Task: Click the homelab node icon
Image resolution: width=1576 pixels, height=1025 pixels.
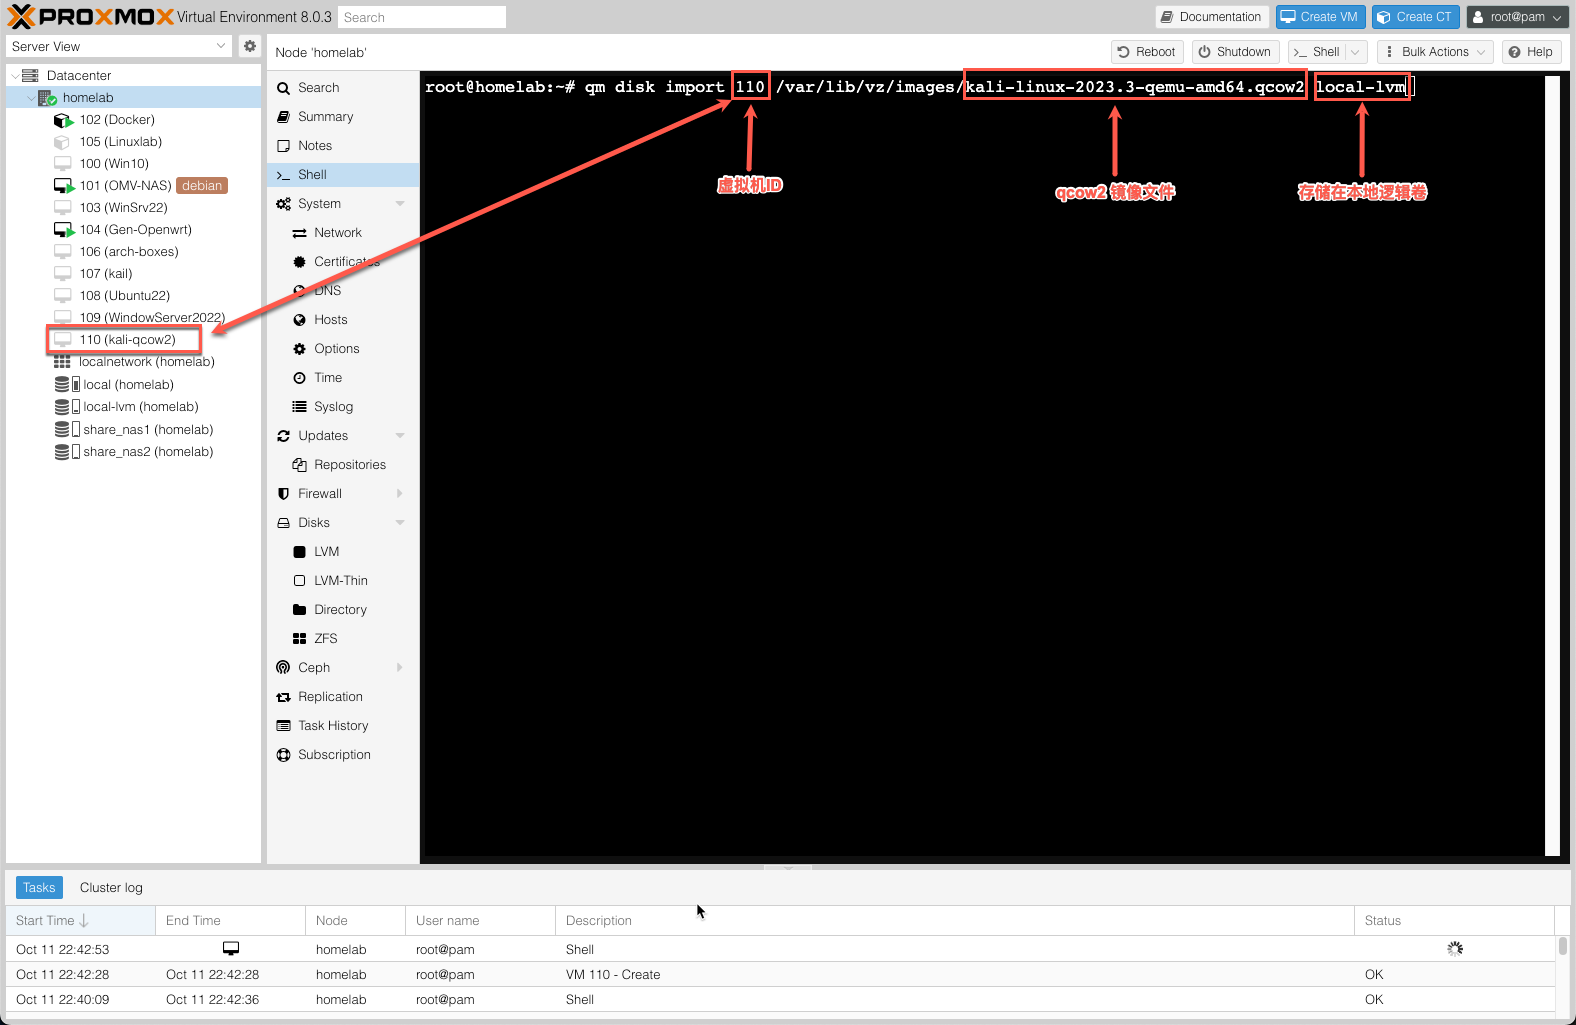Action: 47,98
